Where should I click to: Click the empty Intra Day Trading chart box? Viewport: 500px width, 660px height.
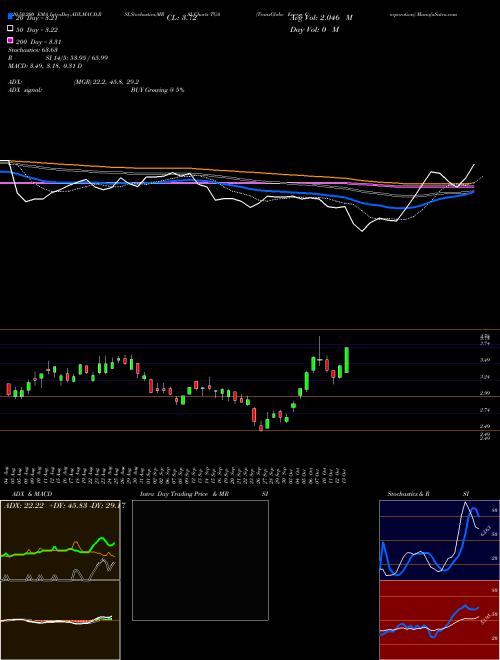200,560
